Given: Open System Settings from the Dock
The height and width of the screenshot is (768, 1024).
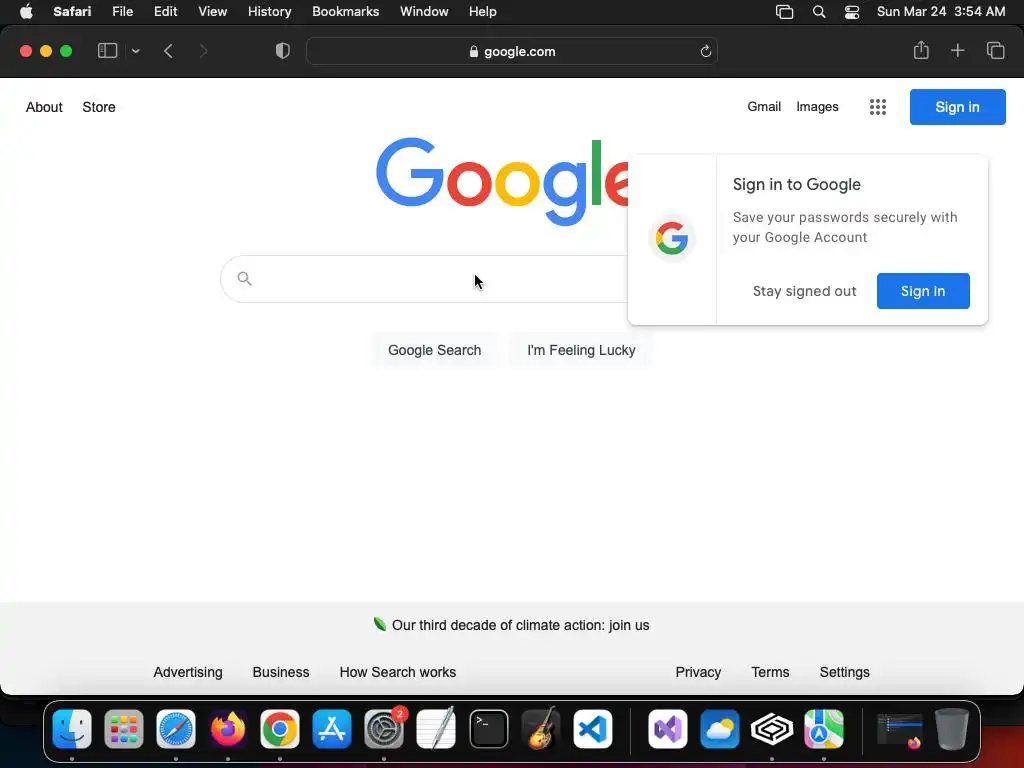Looking at the screenshot, I should (x=384, y=729).
